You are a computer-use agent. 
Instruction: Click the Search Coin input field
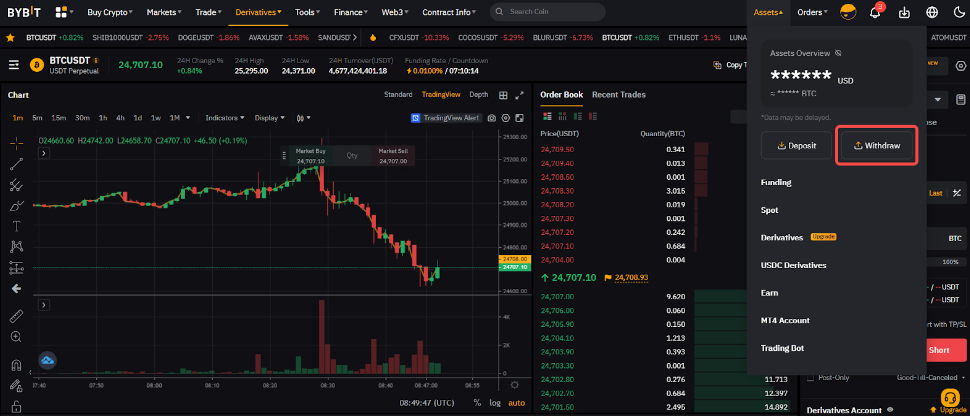click(547, 12)
